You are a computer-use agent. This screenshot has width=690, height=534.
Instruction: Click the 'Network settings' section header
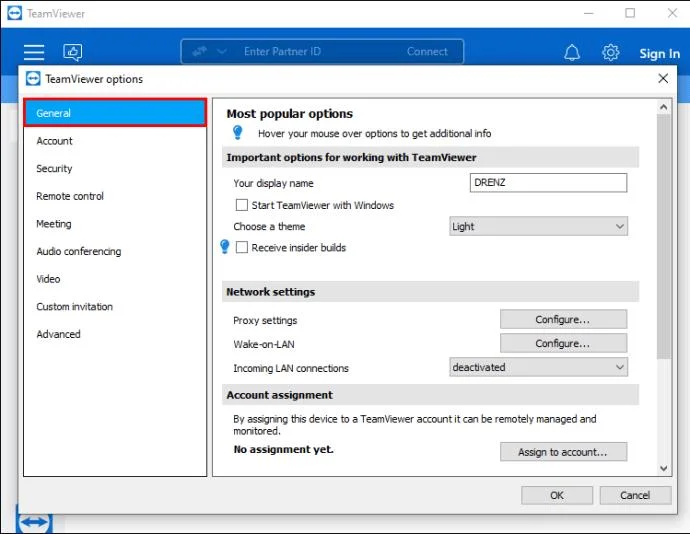tap(430, 291)
